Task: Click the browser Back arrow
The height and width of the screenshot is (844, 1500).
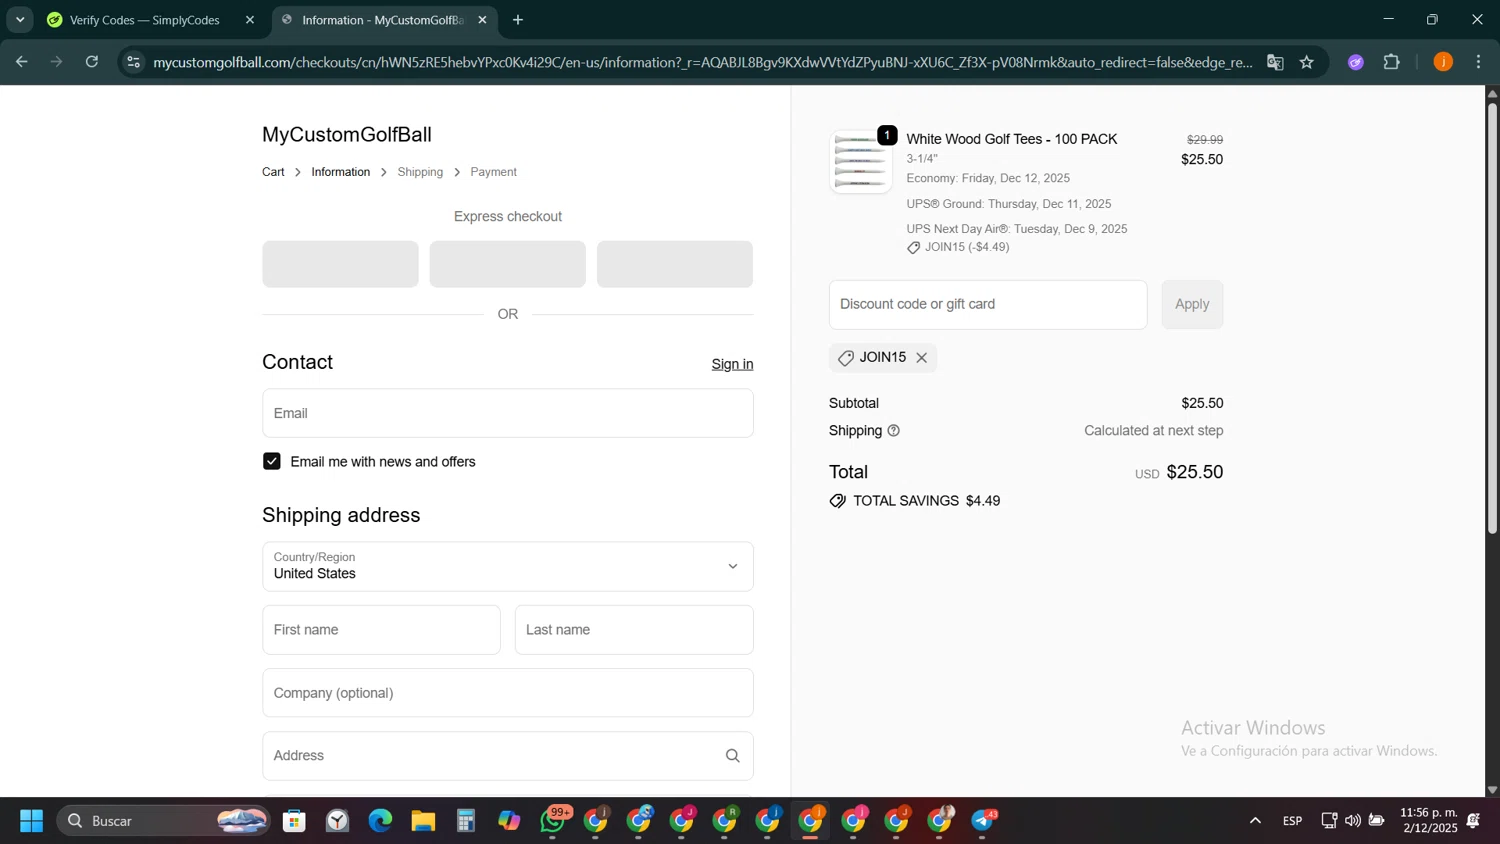Action: tap(21, 62)
